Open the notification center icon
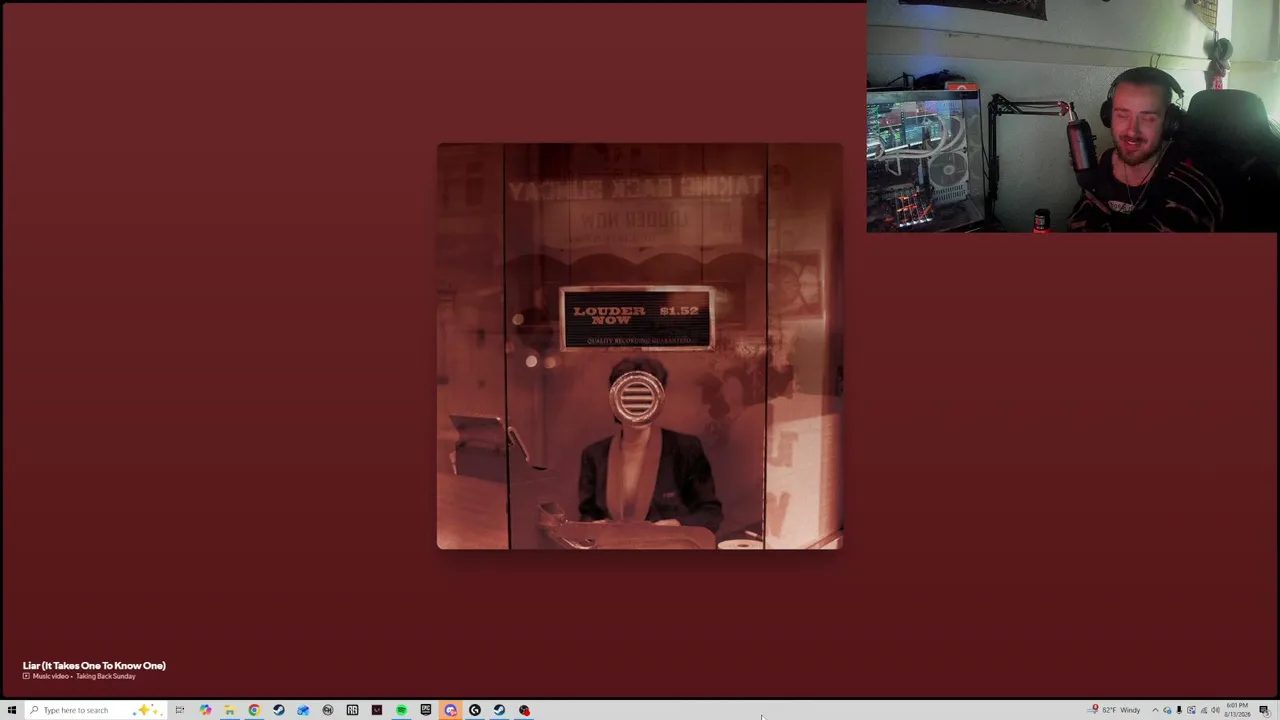1280x720 pixels. [x=1264, y=710]
